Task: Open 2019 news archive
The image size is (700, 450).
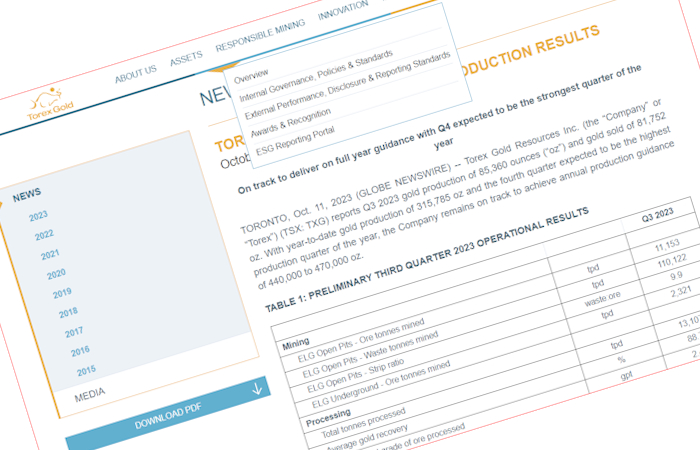Action: (62, 293)
